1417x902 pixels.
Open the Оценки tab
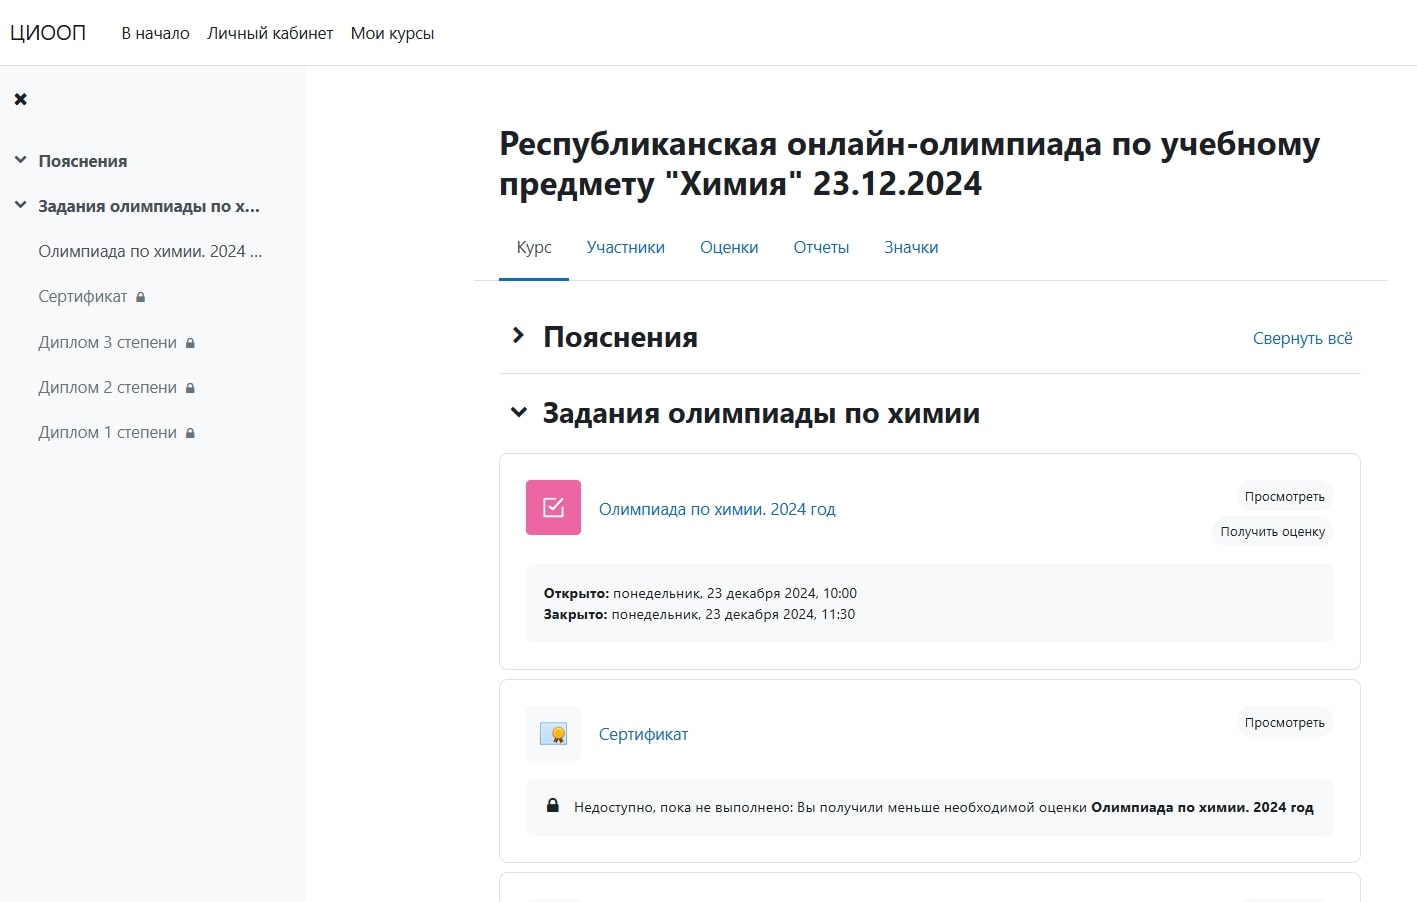(728, 247)
